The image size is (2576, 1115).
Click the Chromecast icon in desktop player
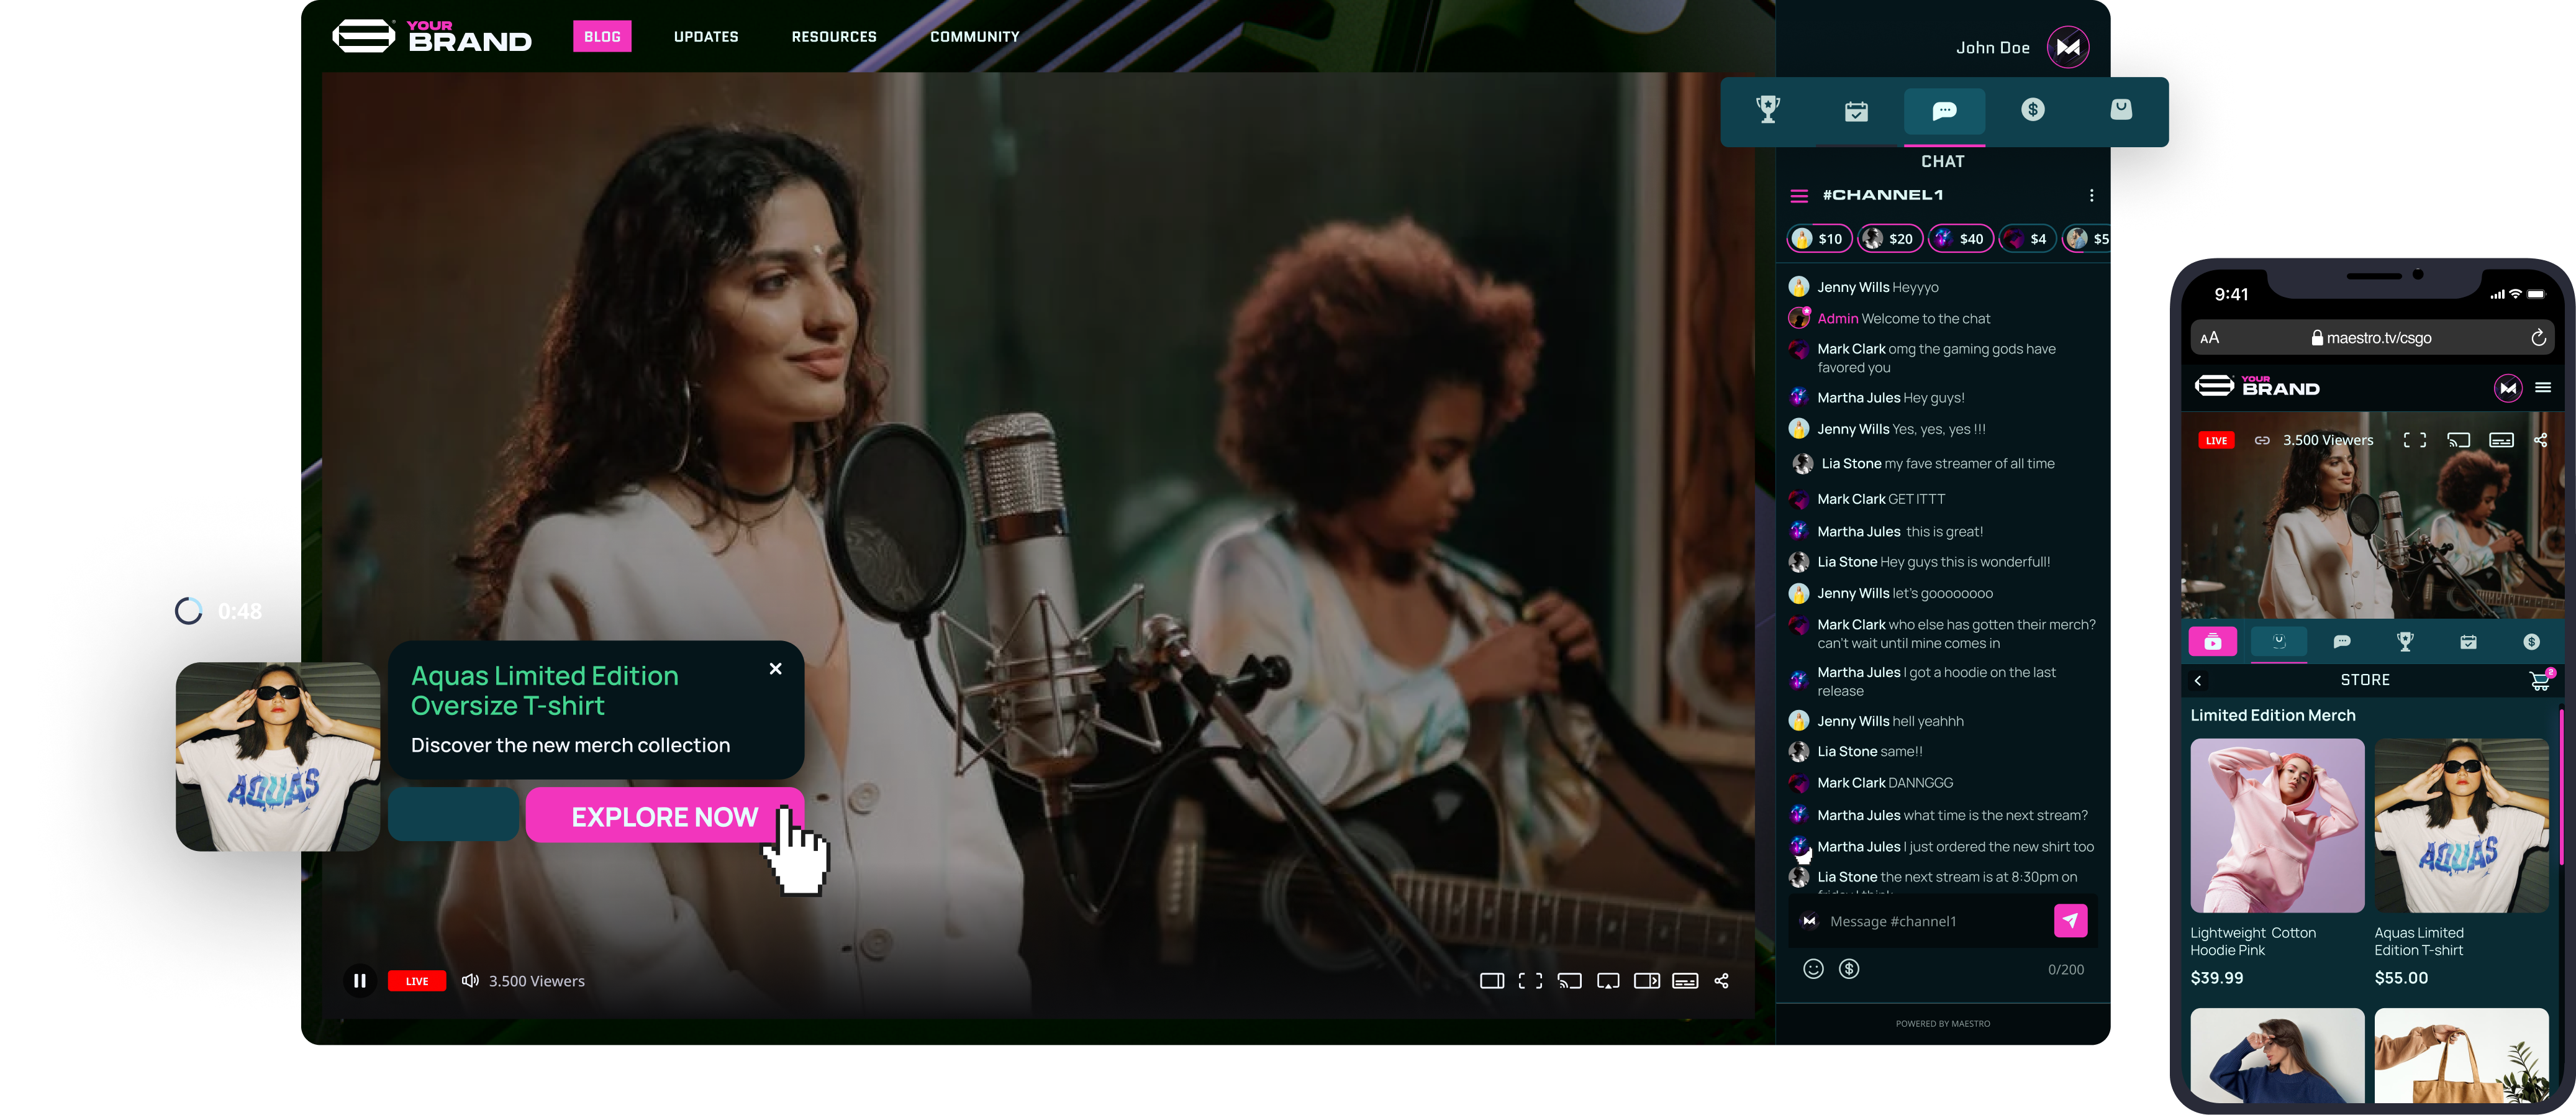(1569, 981)
